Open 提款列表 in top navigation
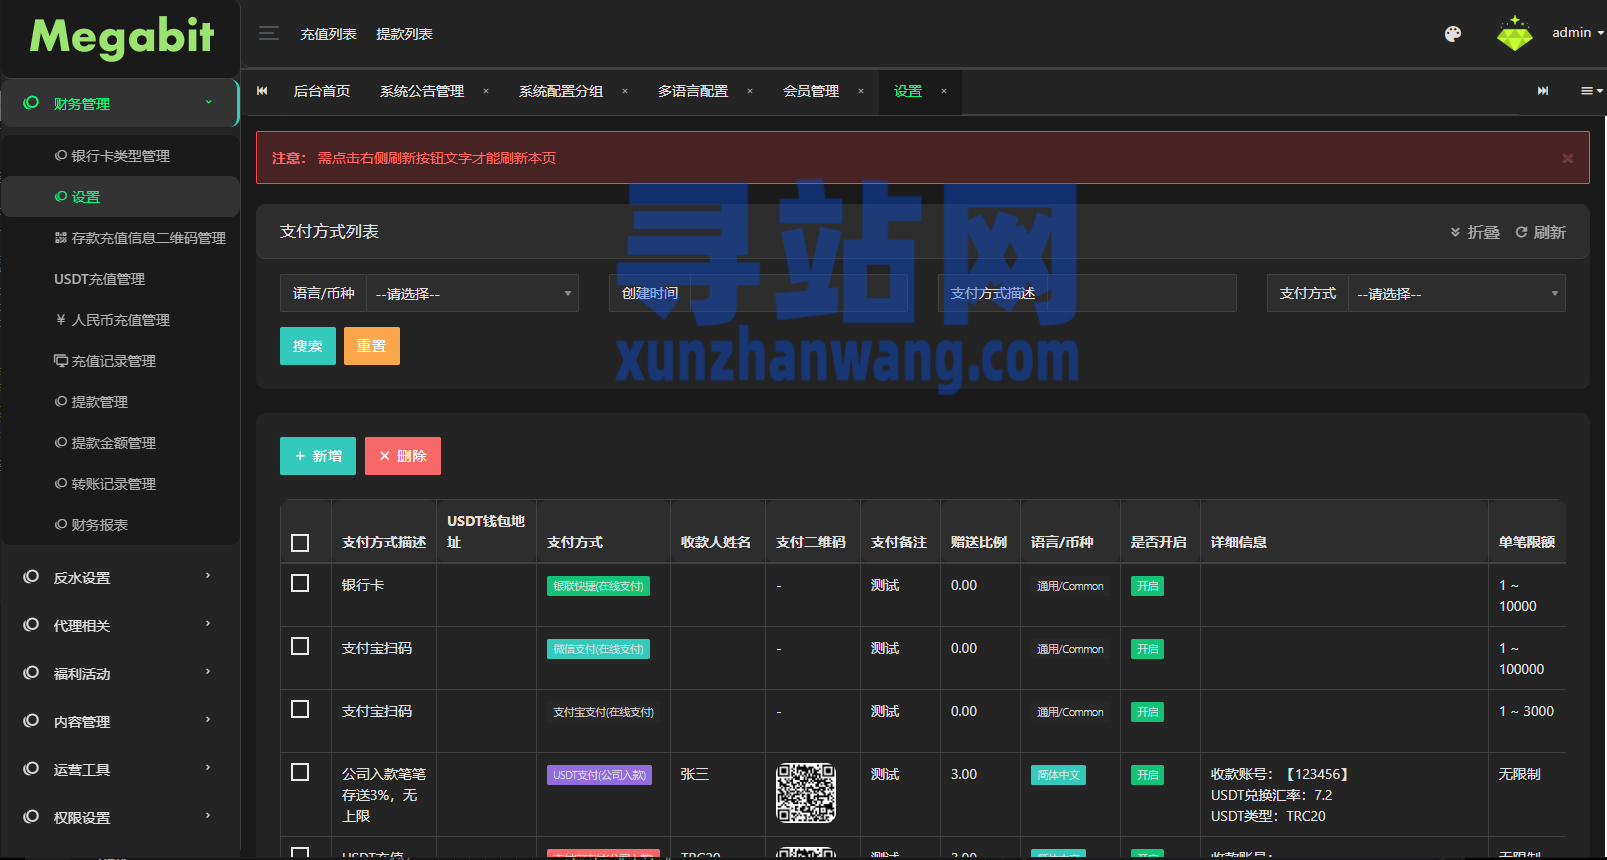This screenshot has width=1607, height=860. click(404, 34)
